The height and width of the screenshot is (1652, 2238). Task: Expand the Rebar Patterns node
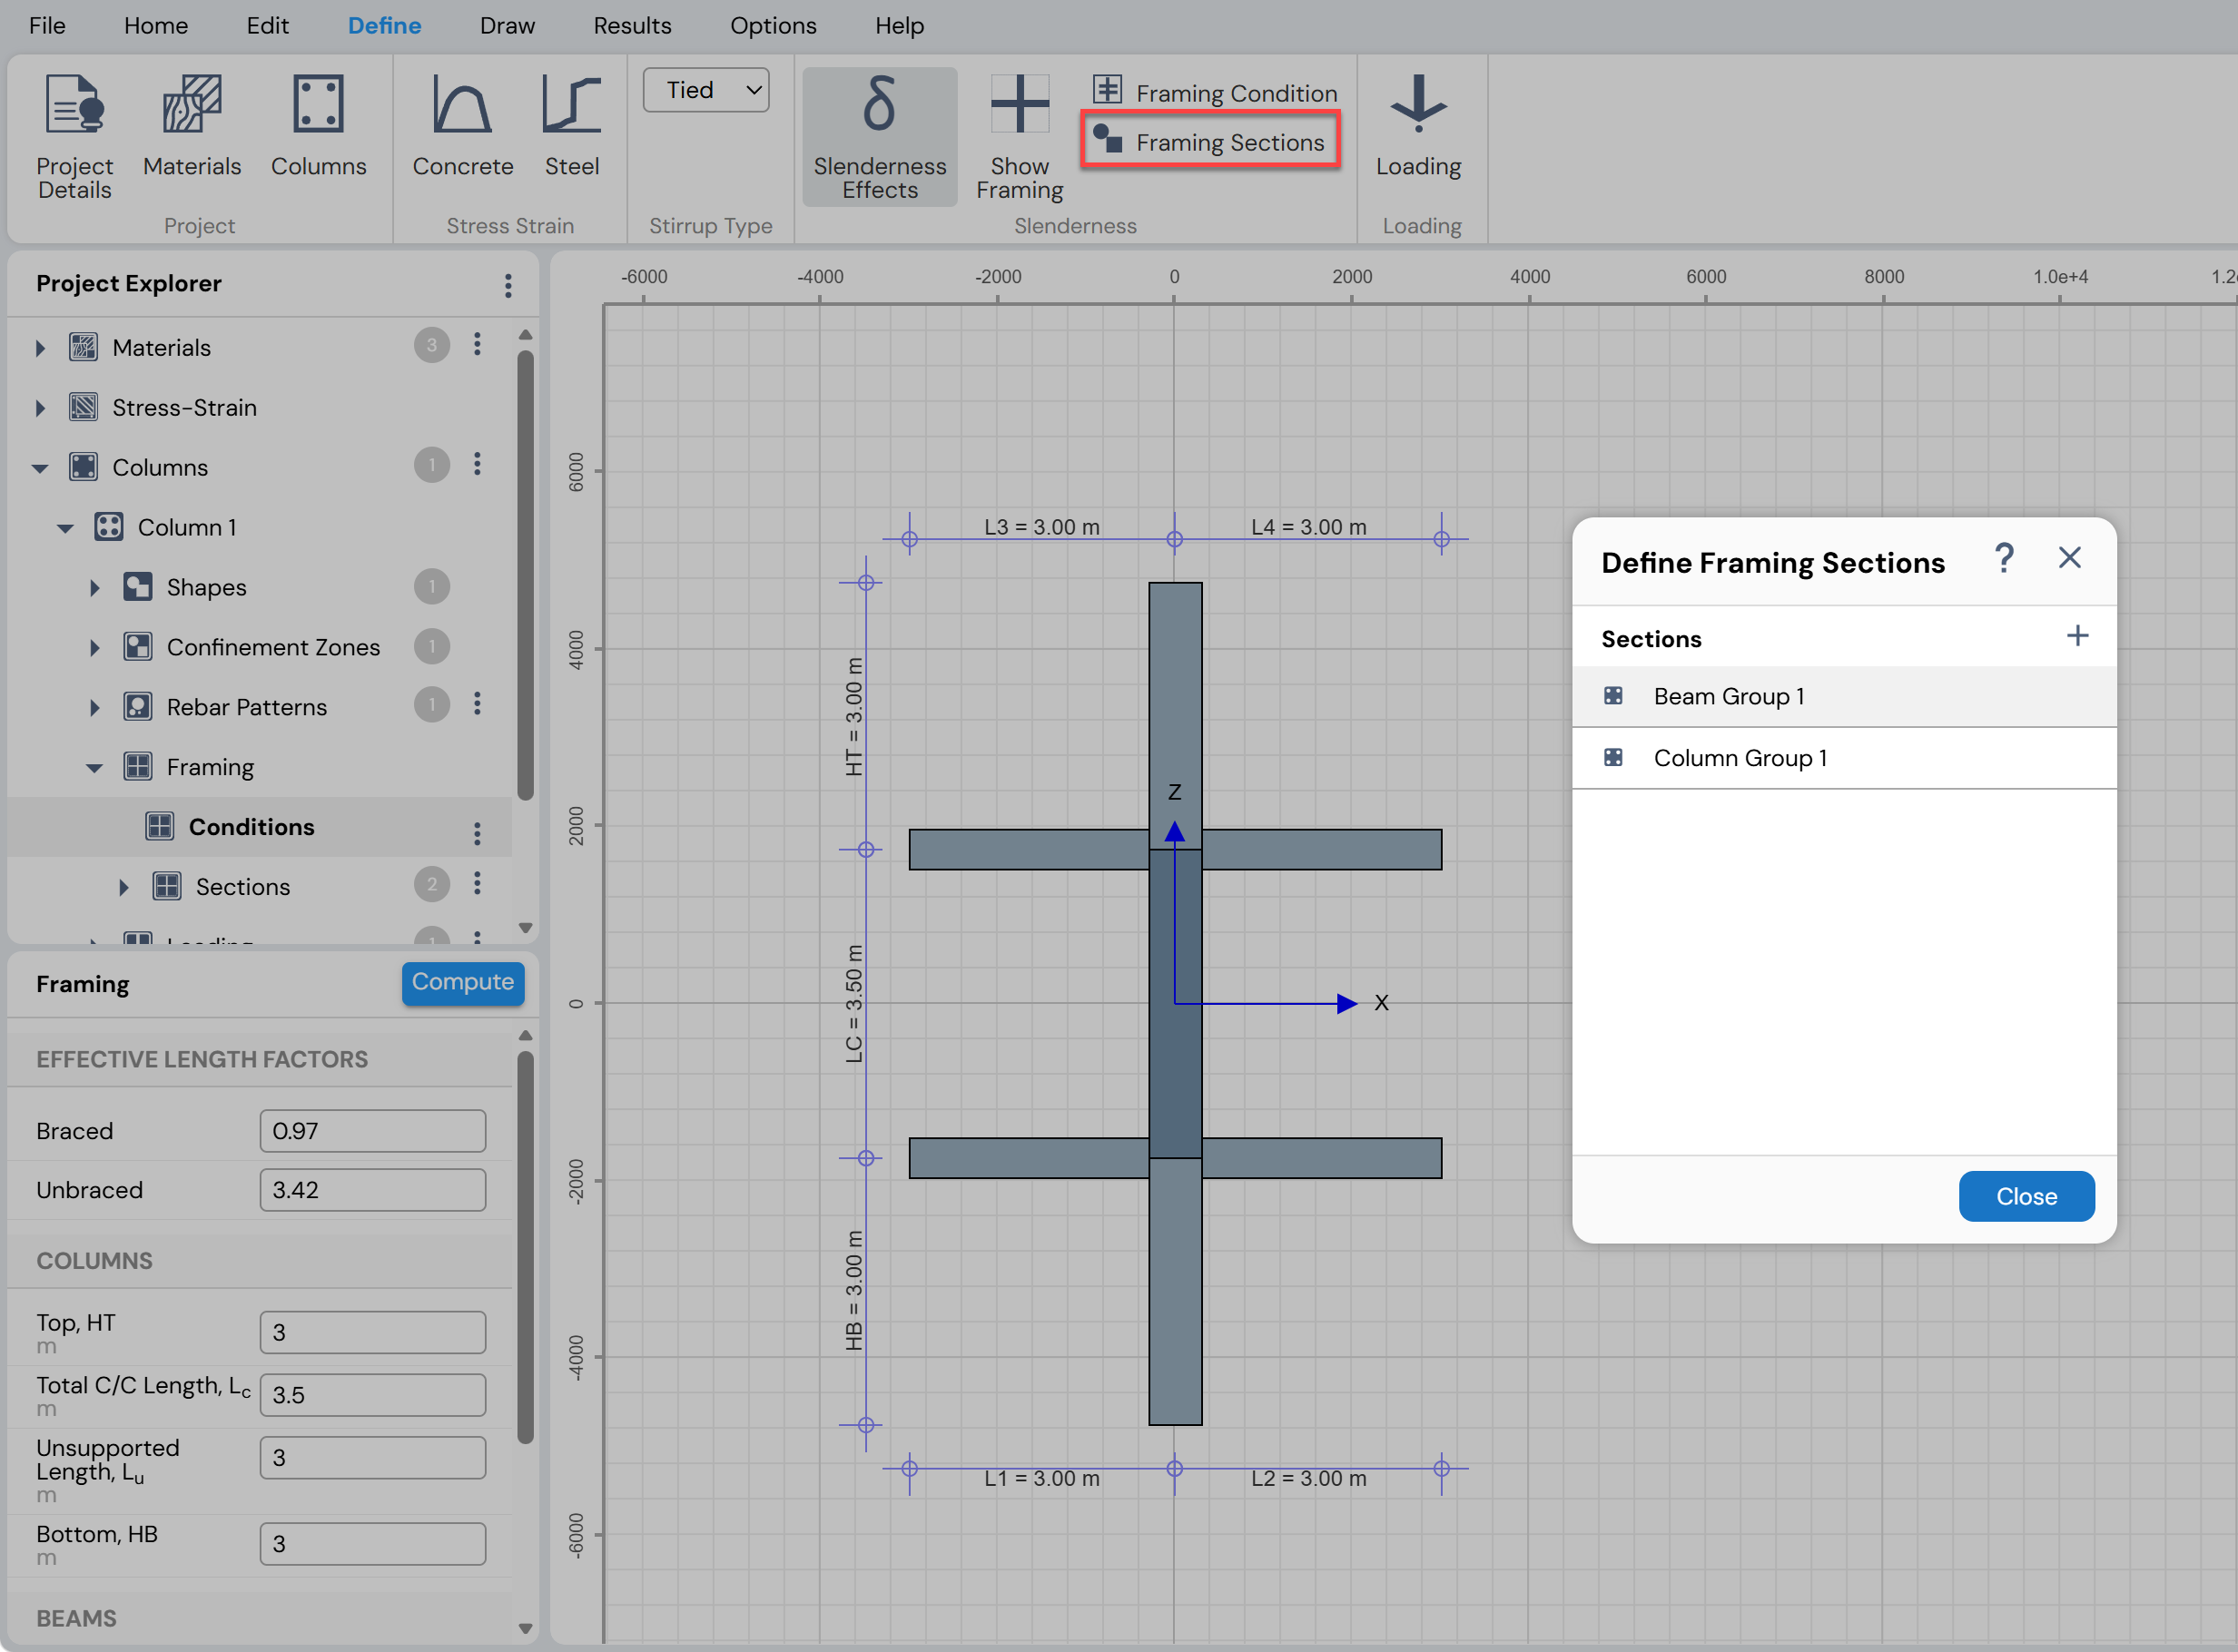click(94, 708)
